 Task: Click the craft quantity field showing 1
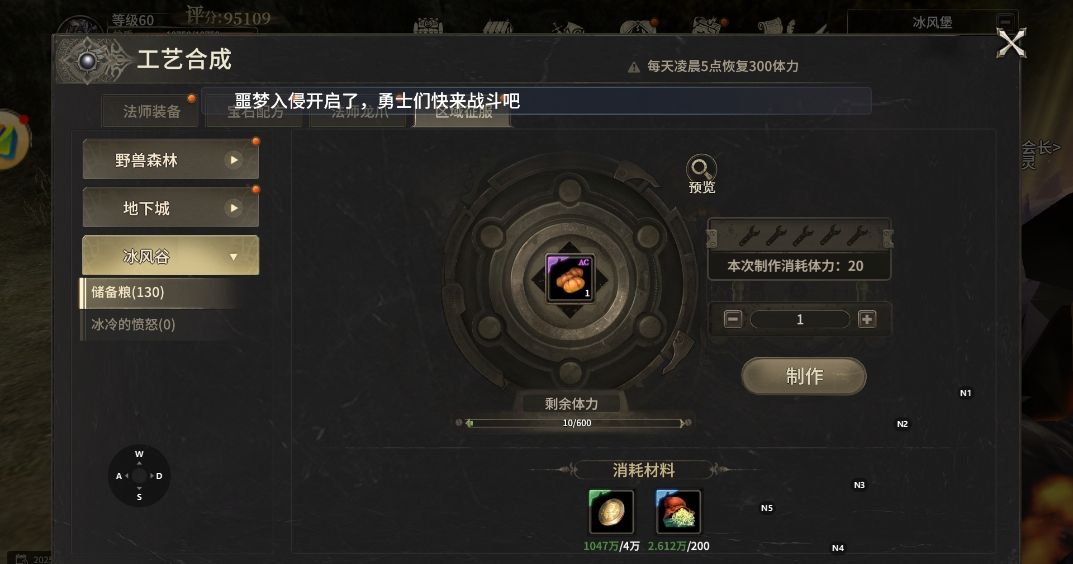[800, 319]
